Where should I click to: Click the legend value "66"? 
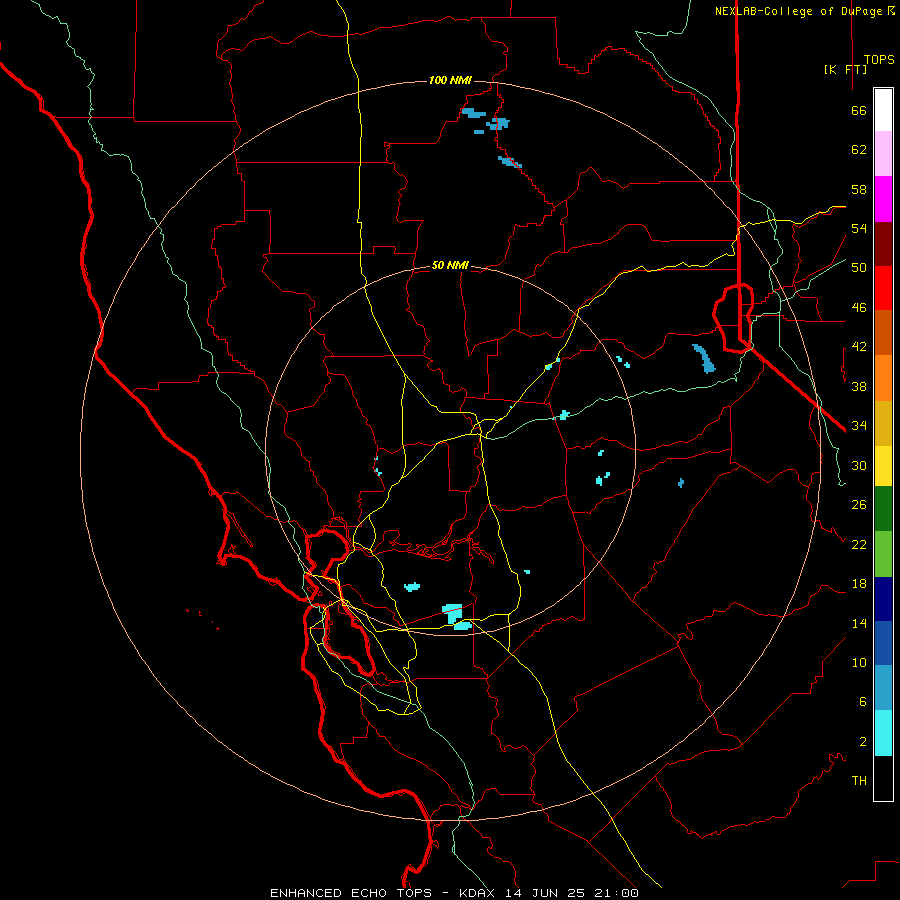pyautogui.click(x=859, y=110)
